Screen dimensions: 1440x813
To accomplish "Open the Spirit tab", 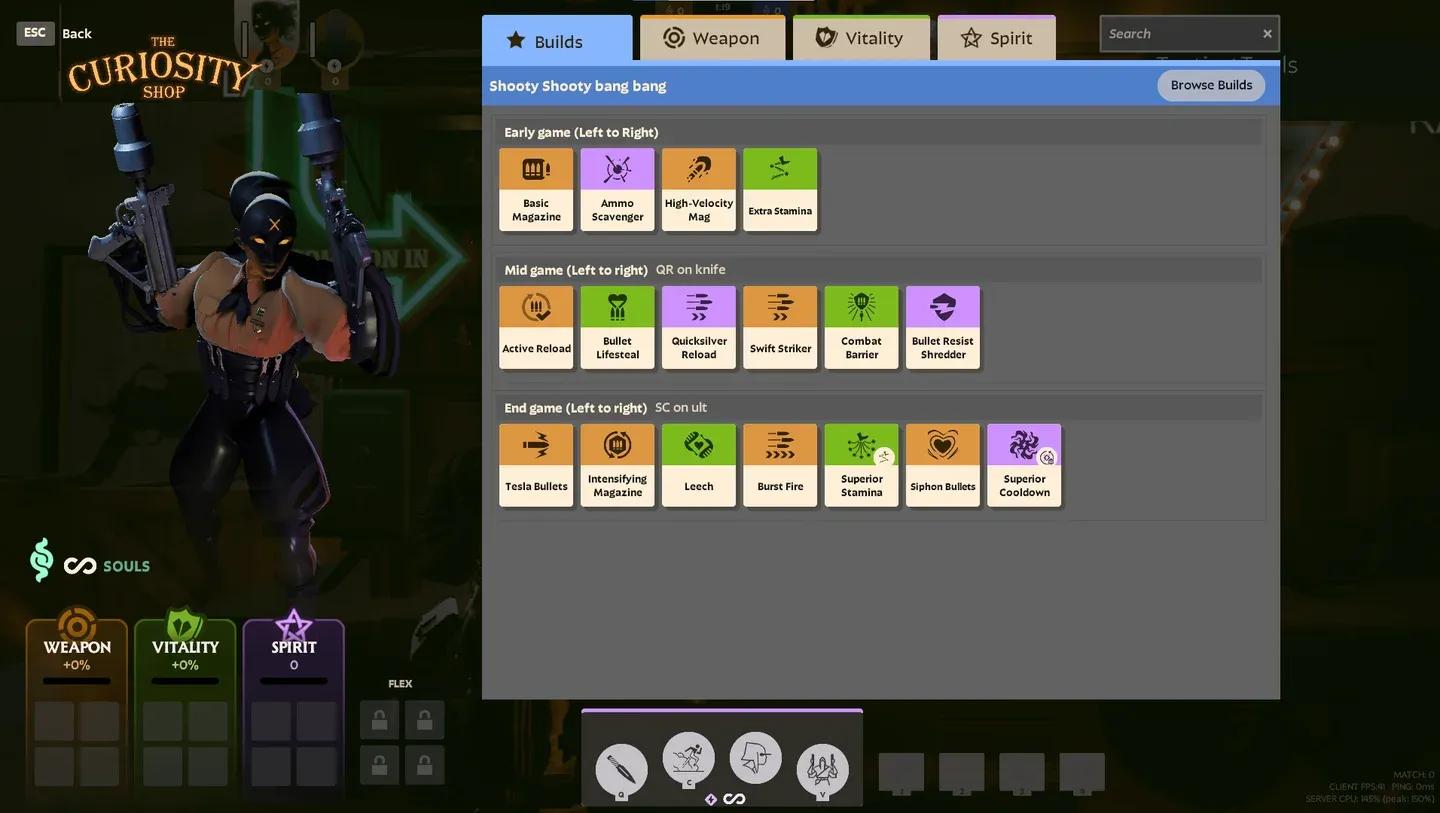I will 997,38.
